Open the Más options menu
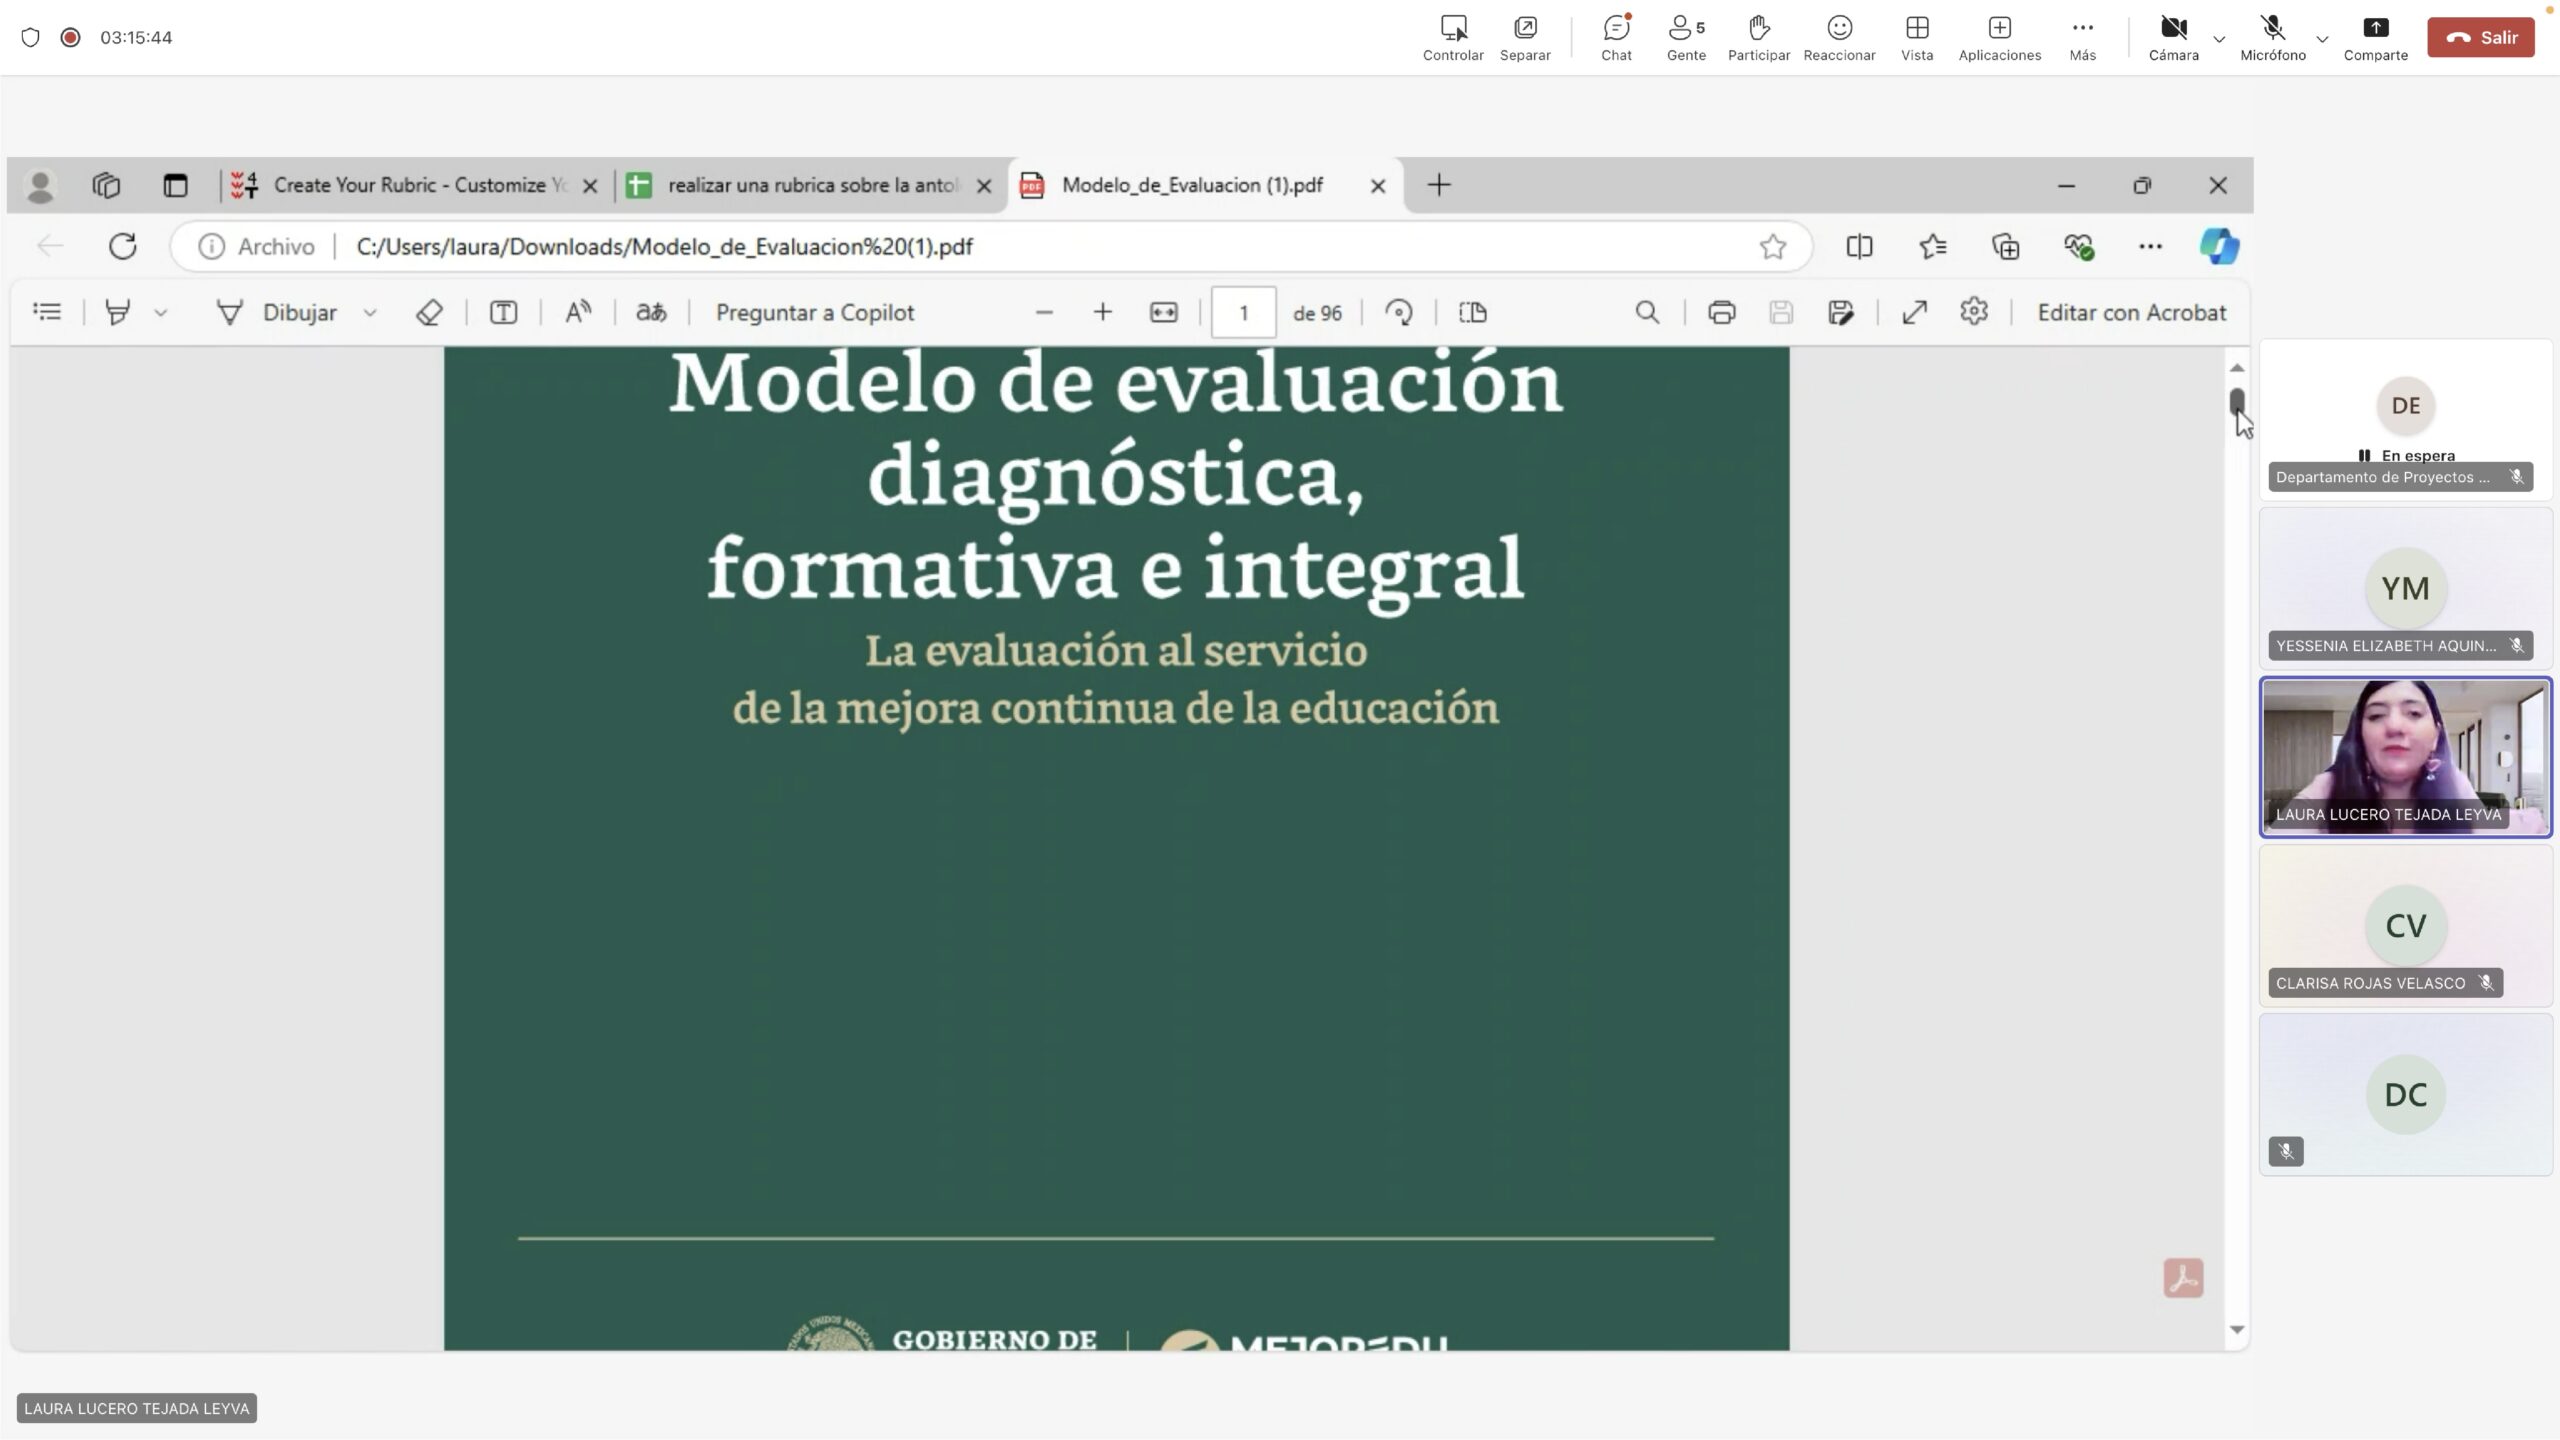The image size is (2560, 1440). (x=2082, y=38)
